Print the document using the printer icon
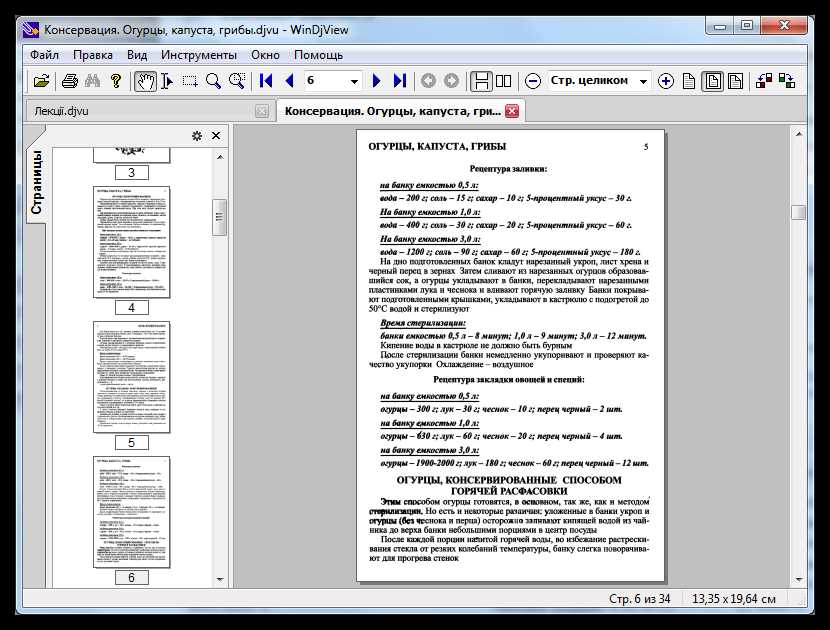This screenshot has height=630, width=830. [x=70, y=81]
